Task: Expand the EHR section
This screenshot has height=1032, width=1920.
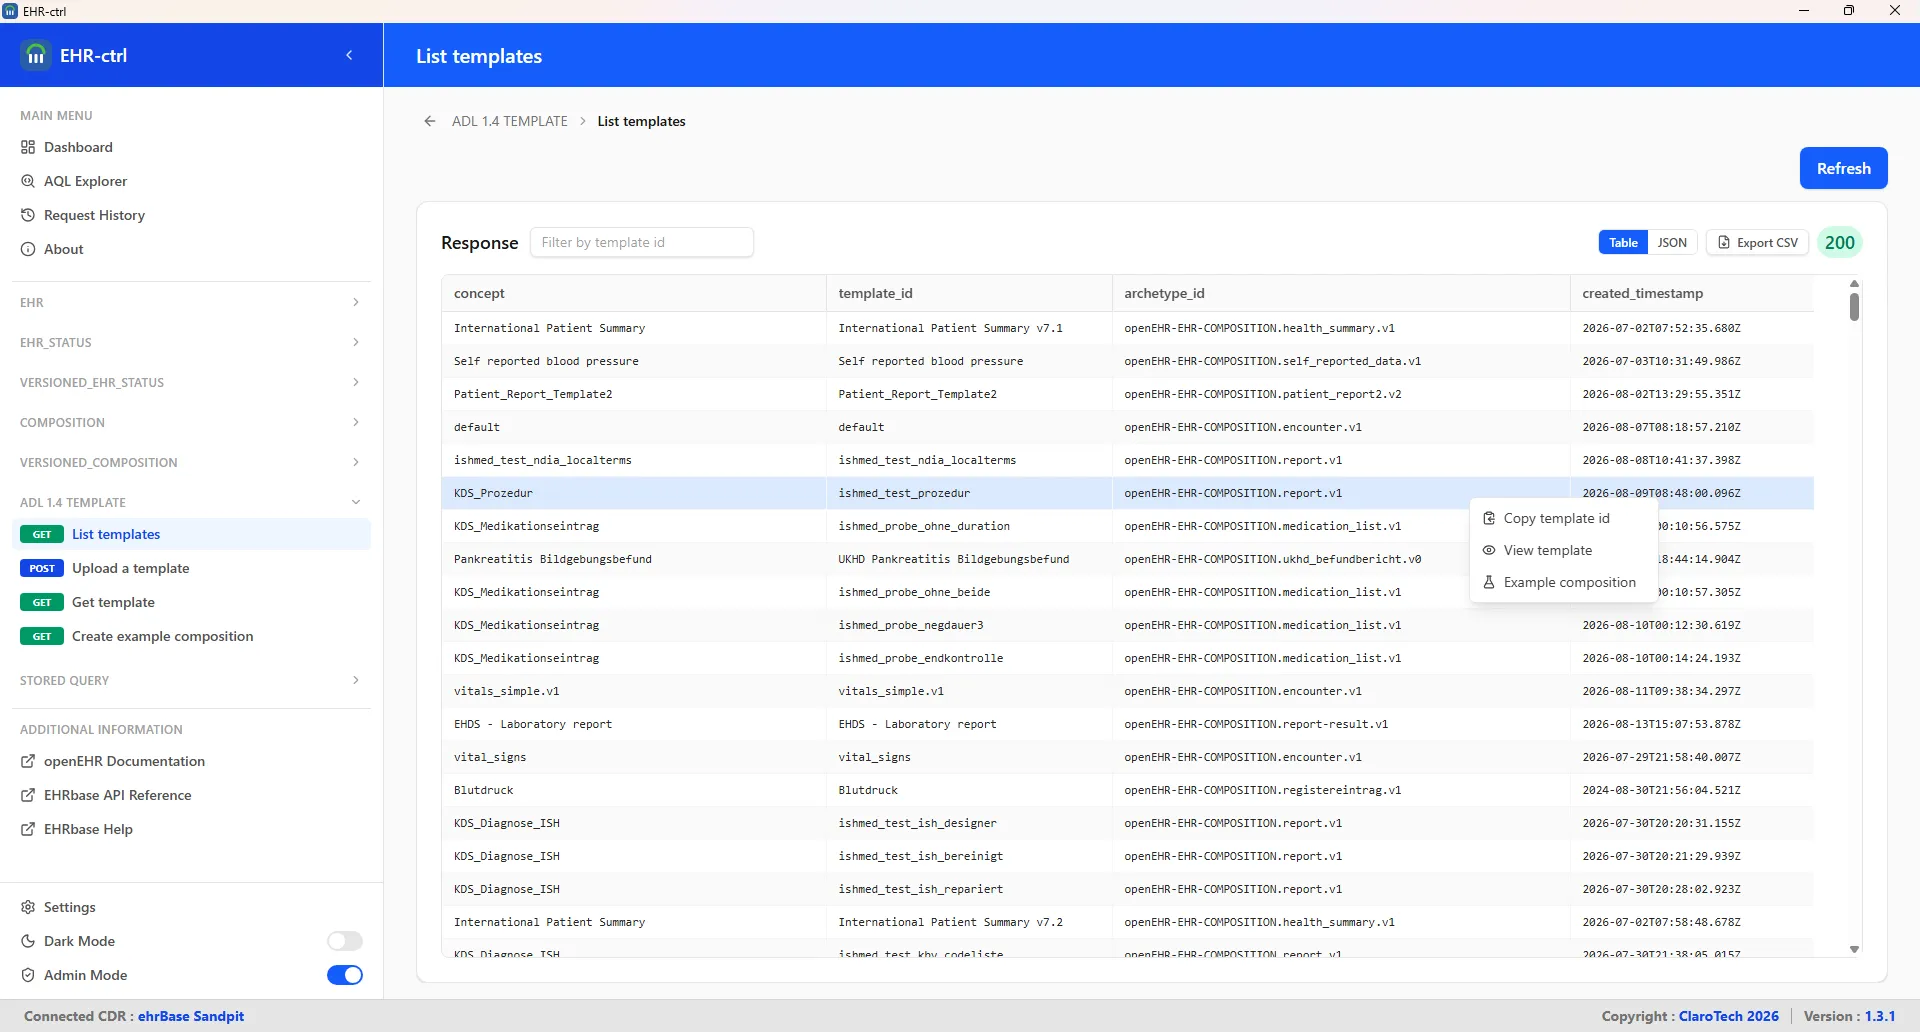Action: tap(190, 302)
